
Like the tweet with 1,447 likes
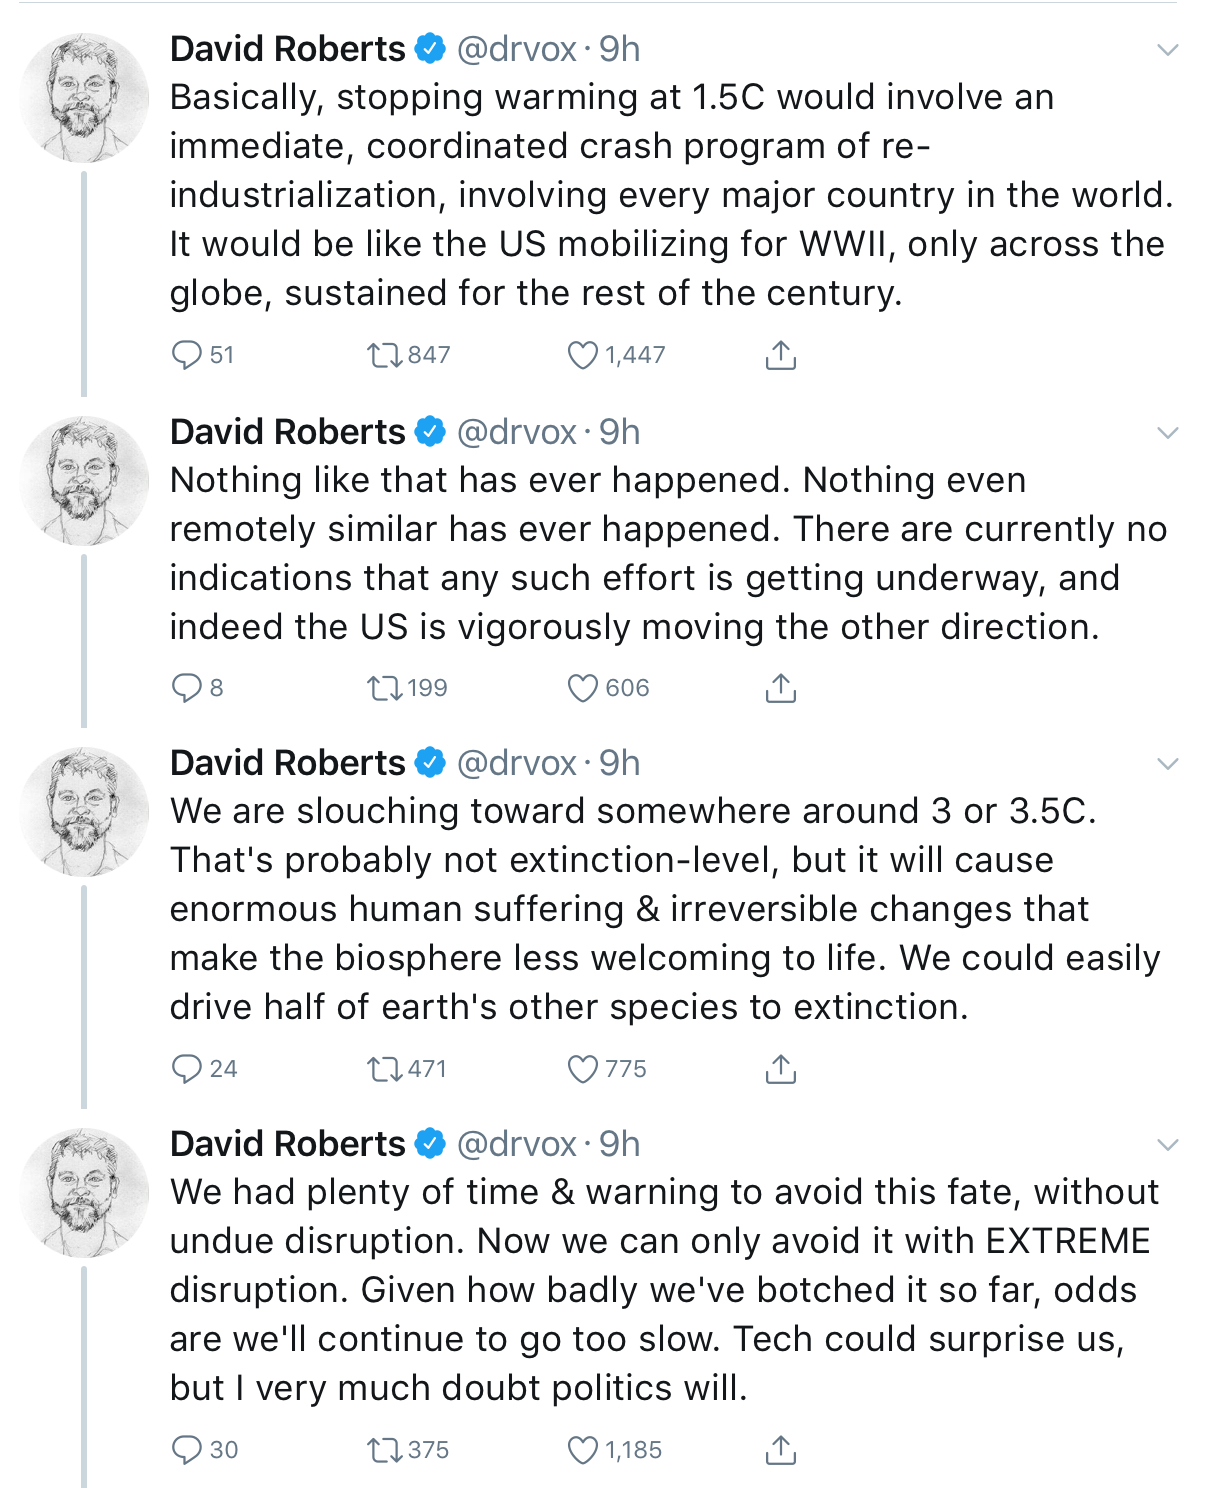(583, 355)
